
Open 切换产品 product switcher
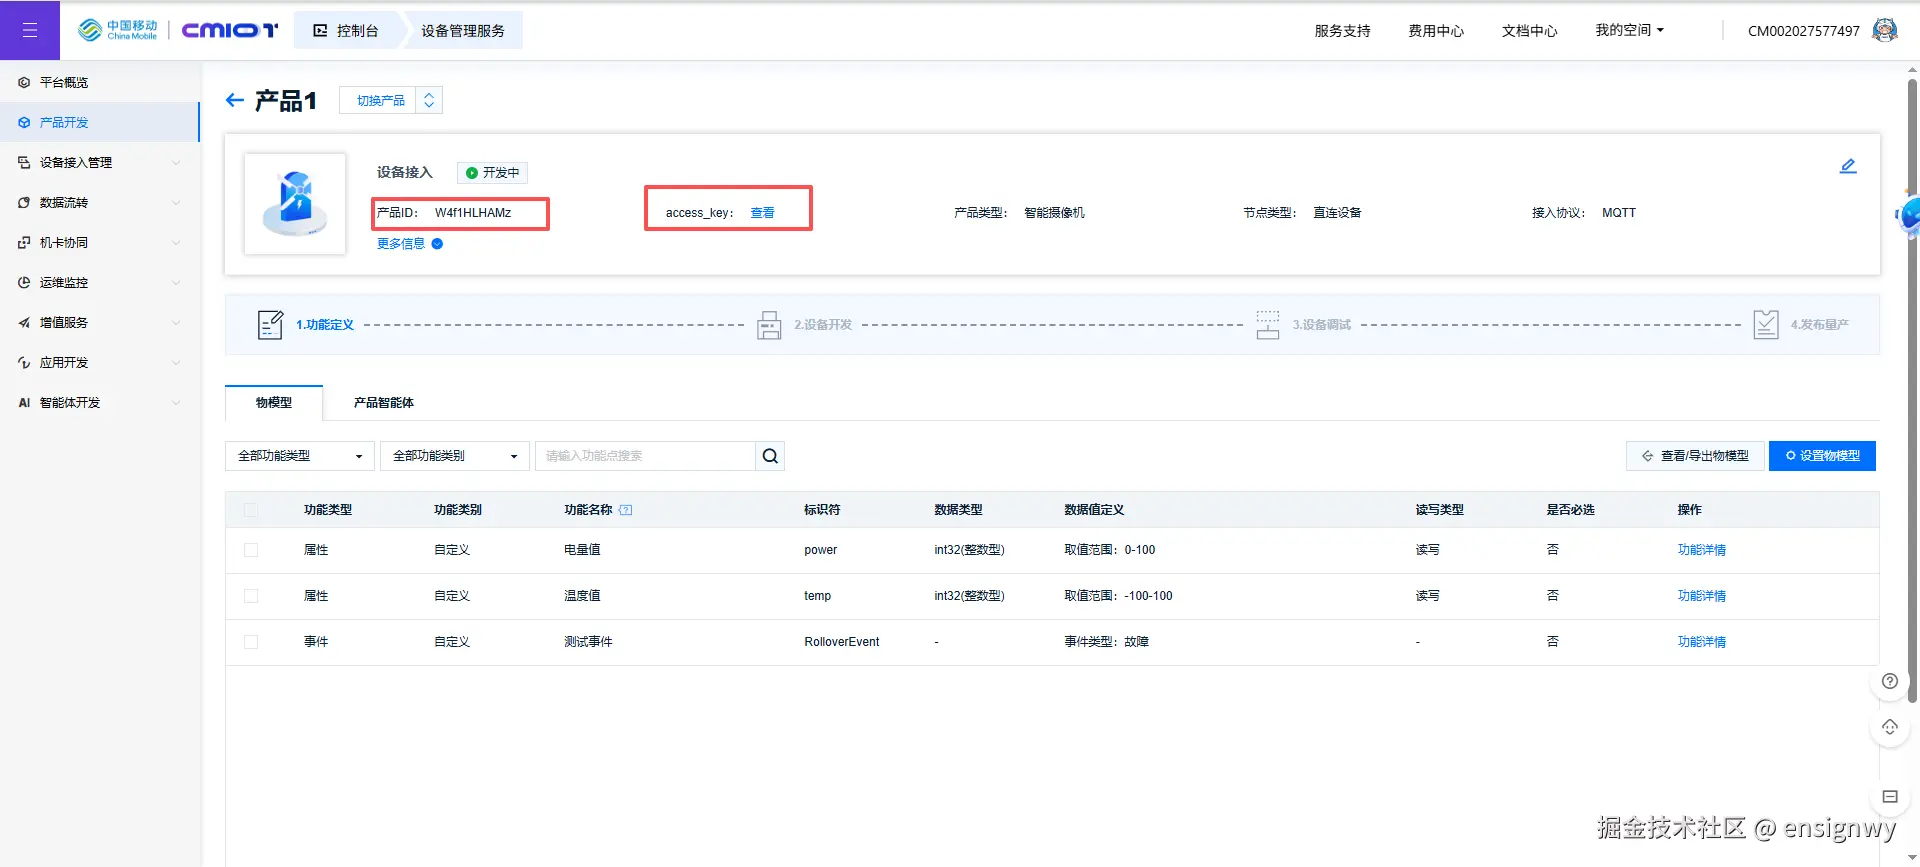[391, 100]
